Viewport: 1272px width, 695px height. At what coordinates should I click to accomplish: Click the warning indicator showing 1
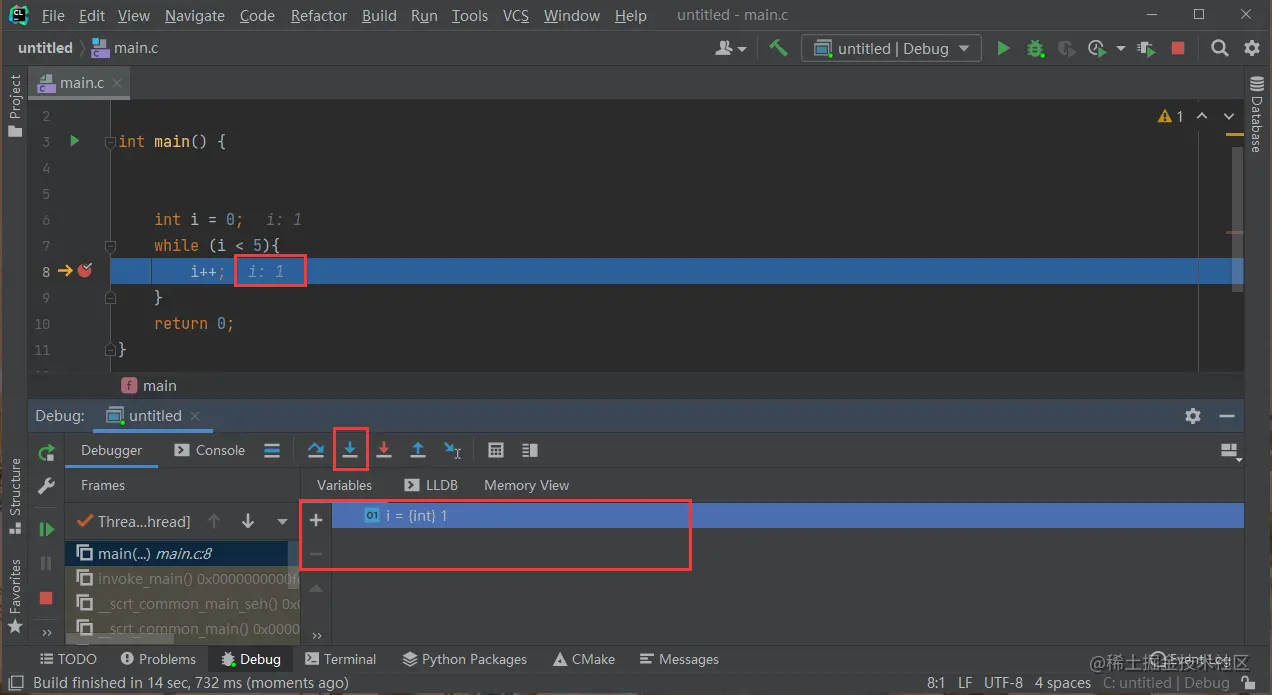tap(1170, 116)
